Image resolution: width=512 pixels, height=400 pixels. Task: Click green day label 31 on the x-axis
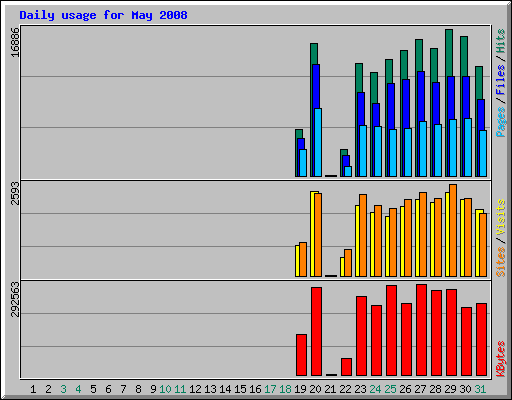480,389
